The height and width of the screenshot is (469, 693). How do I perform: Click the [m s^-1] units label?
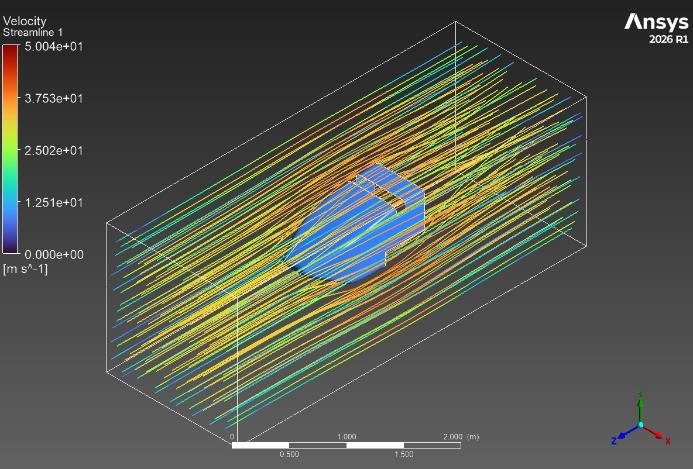[25, 269]
